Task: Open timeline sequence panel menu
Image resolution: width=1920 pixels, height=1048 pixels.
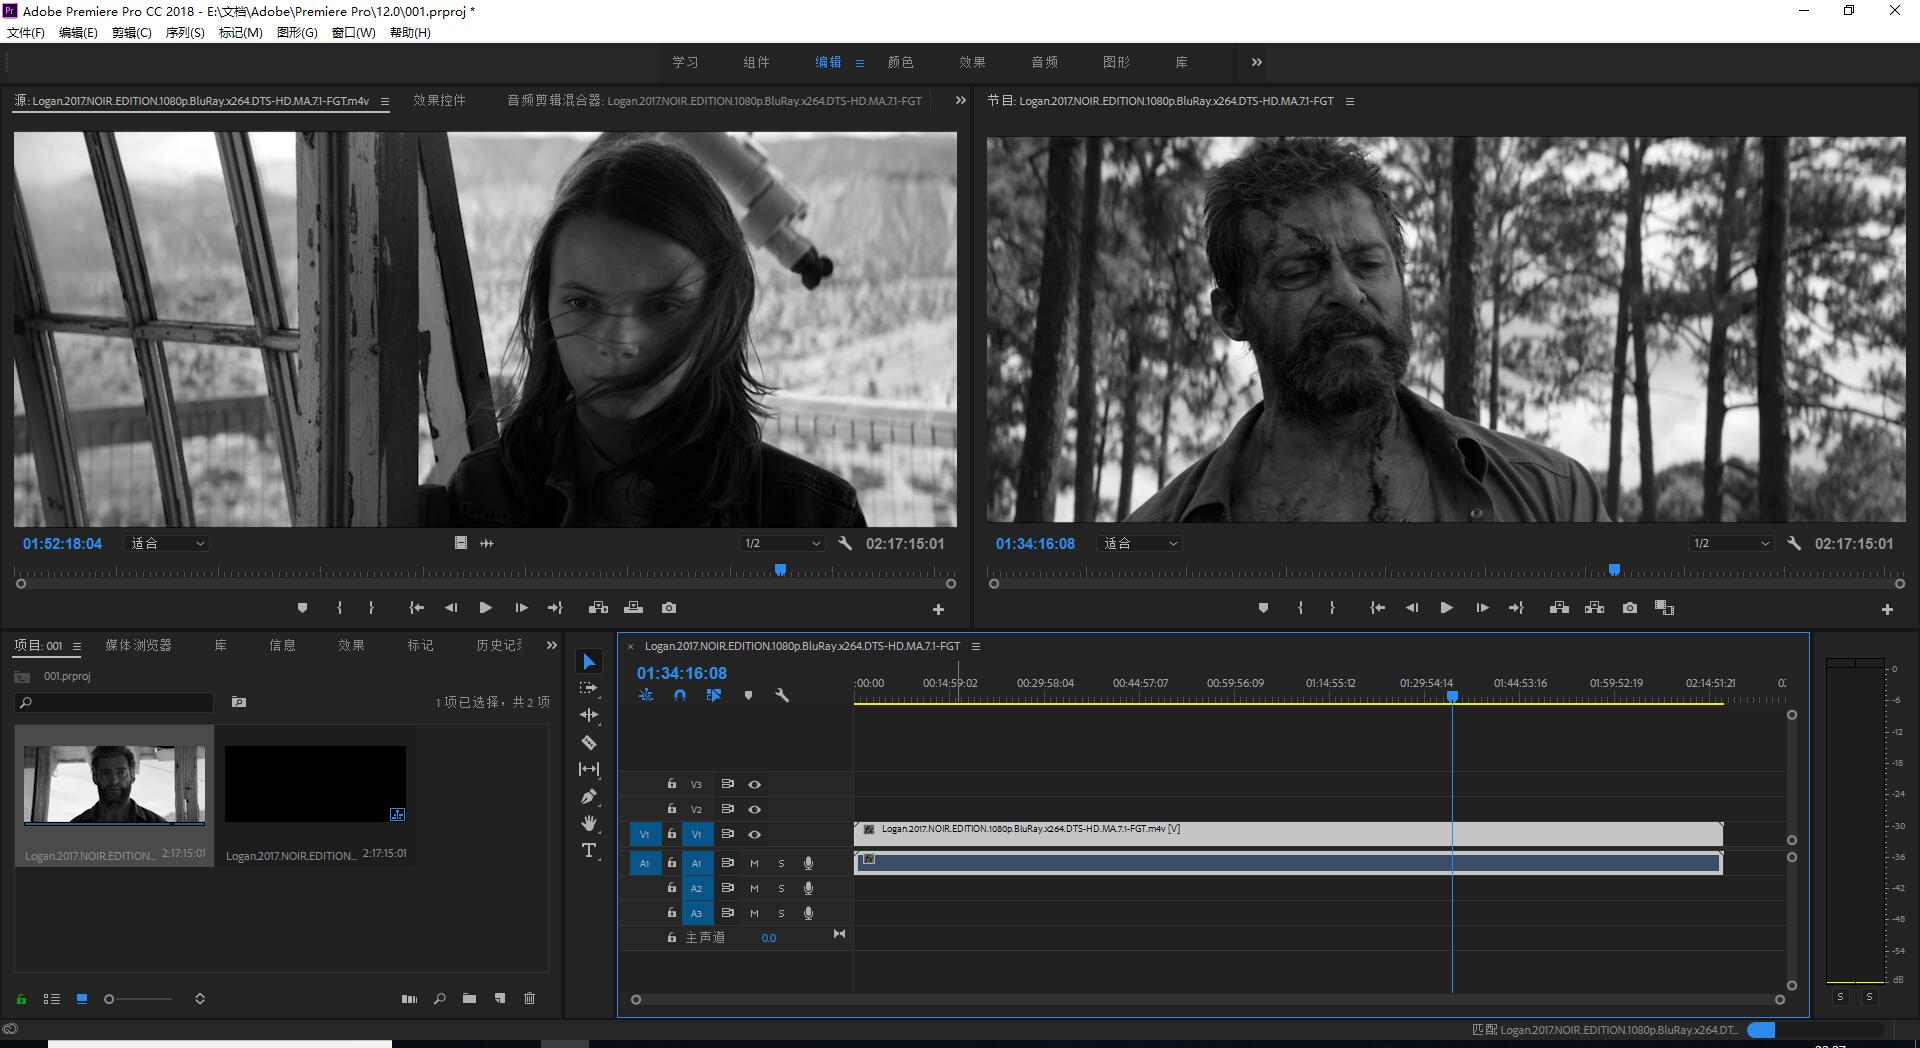Action: (976, 646)
